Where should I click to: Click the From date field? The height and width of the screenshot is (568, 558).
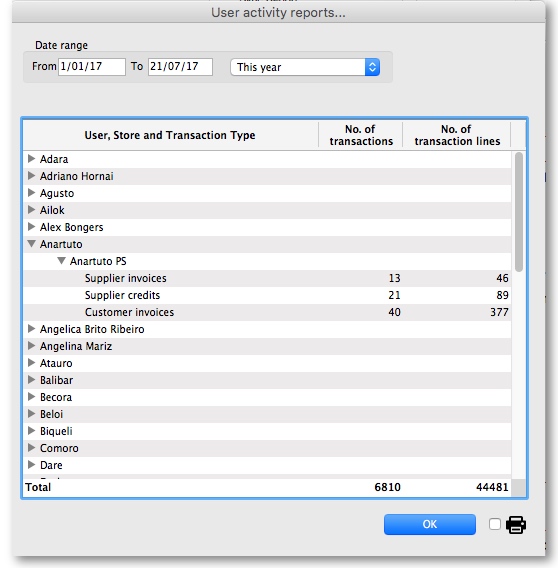tap(92, 67)
